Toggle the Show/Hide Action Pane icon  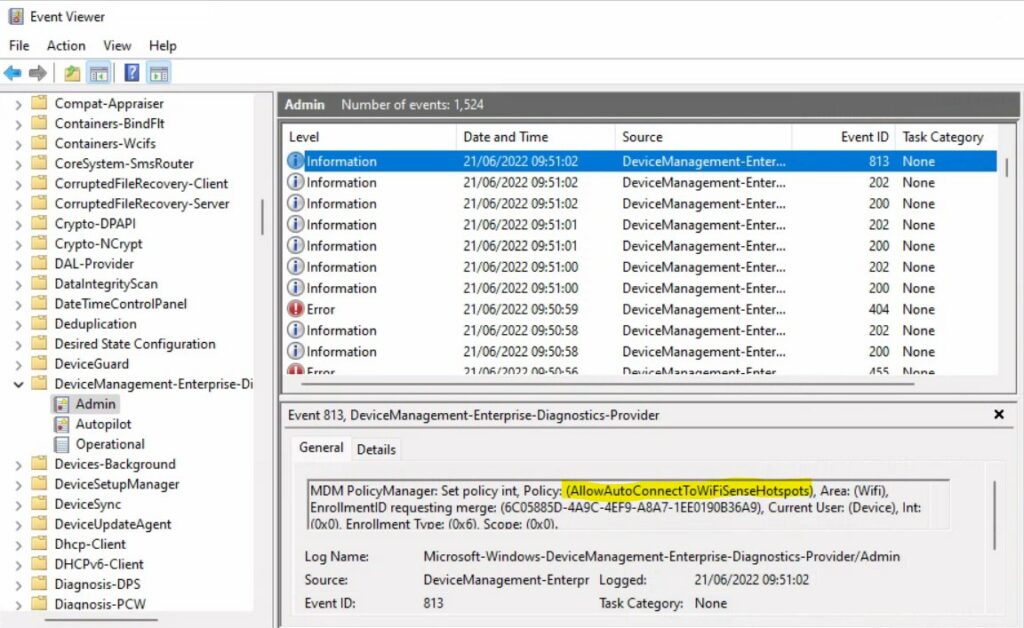coord(159,73)
